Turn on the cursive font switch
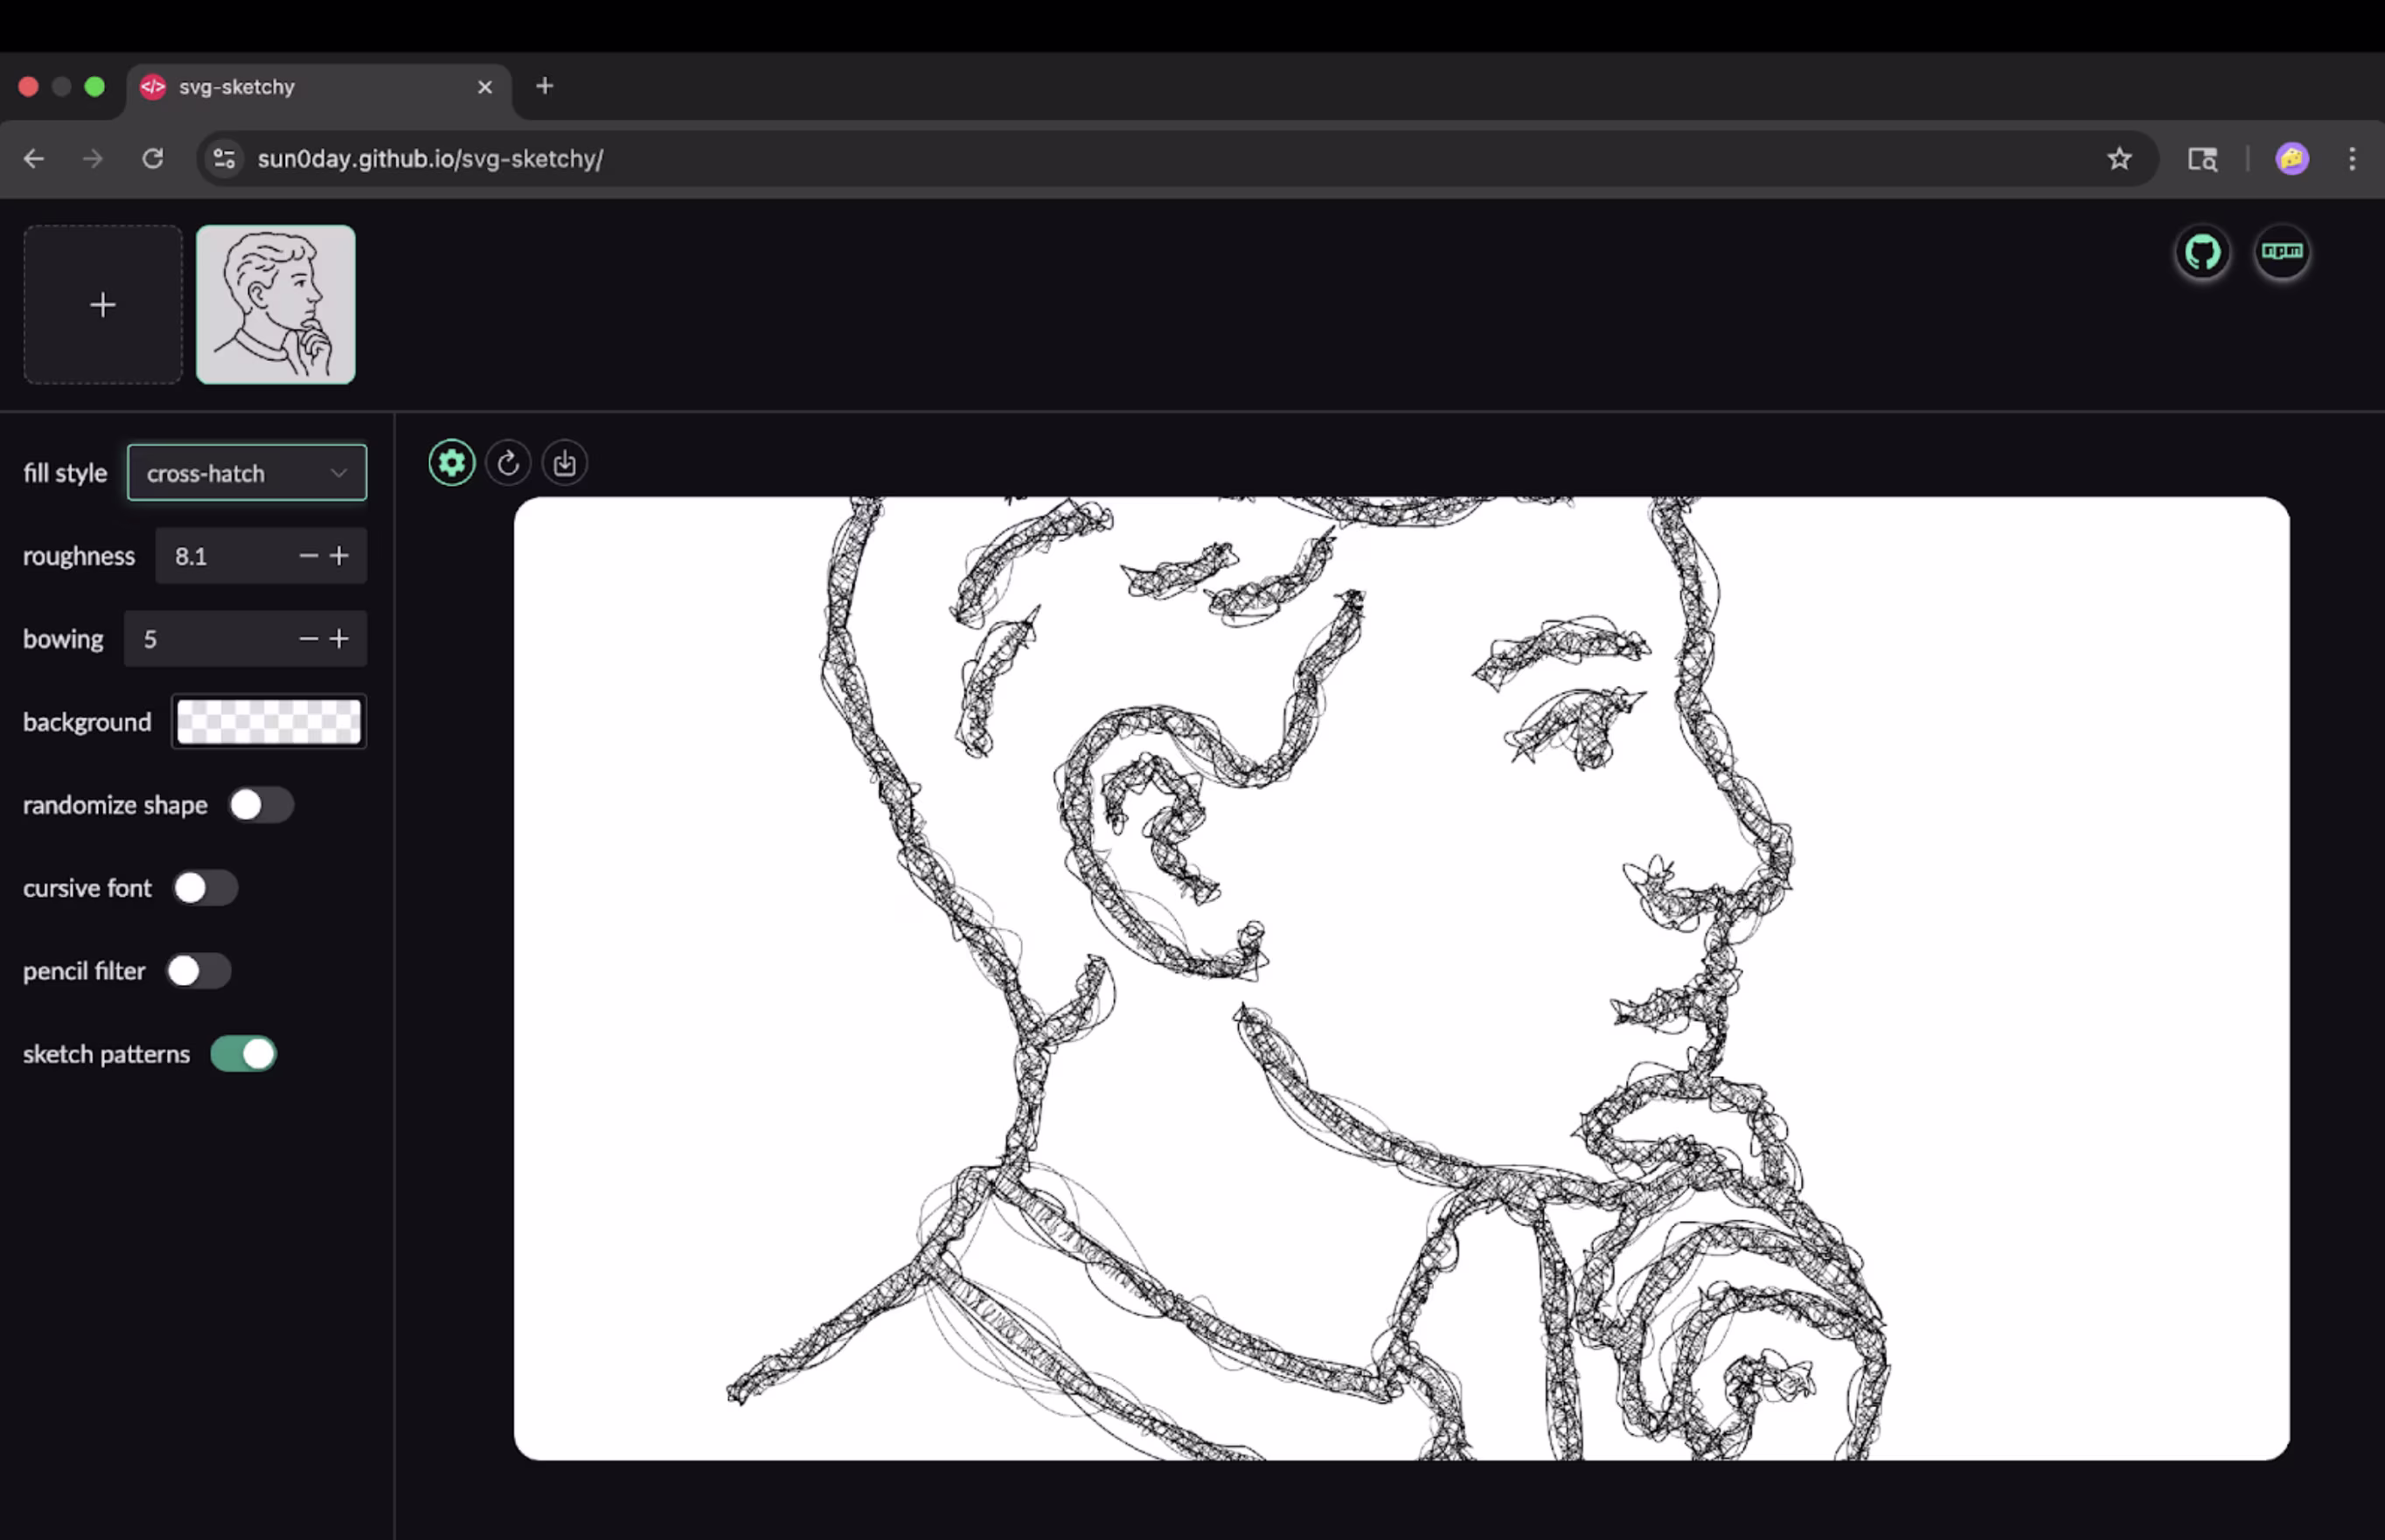Viewport: 2385px width, 1540px height. click(x=205, y=888)
